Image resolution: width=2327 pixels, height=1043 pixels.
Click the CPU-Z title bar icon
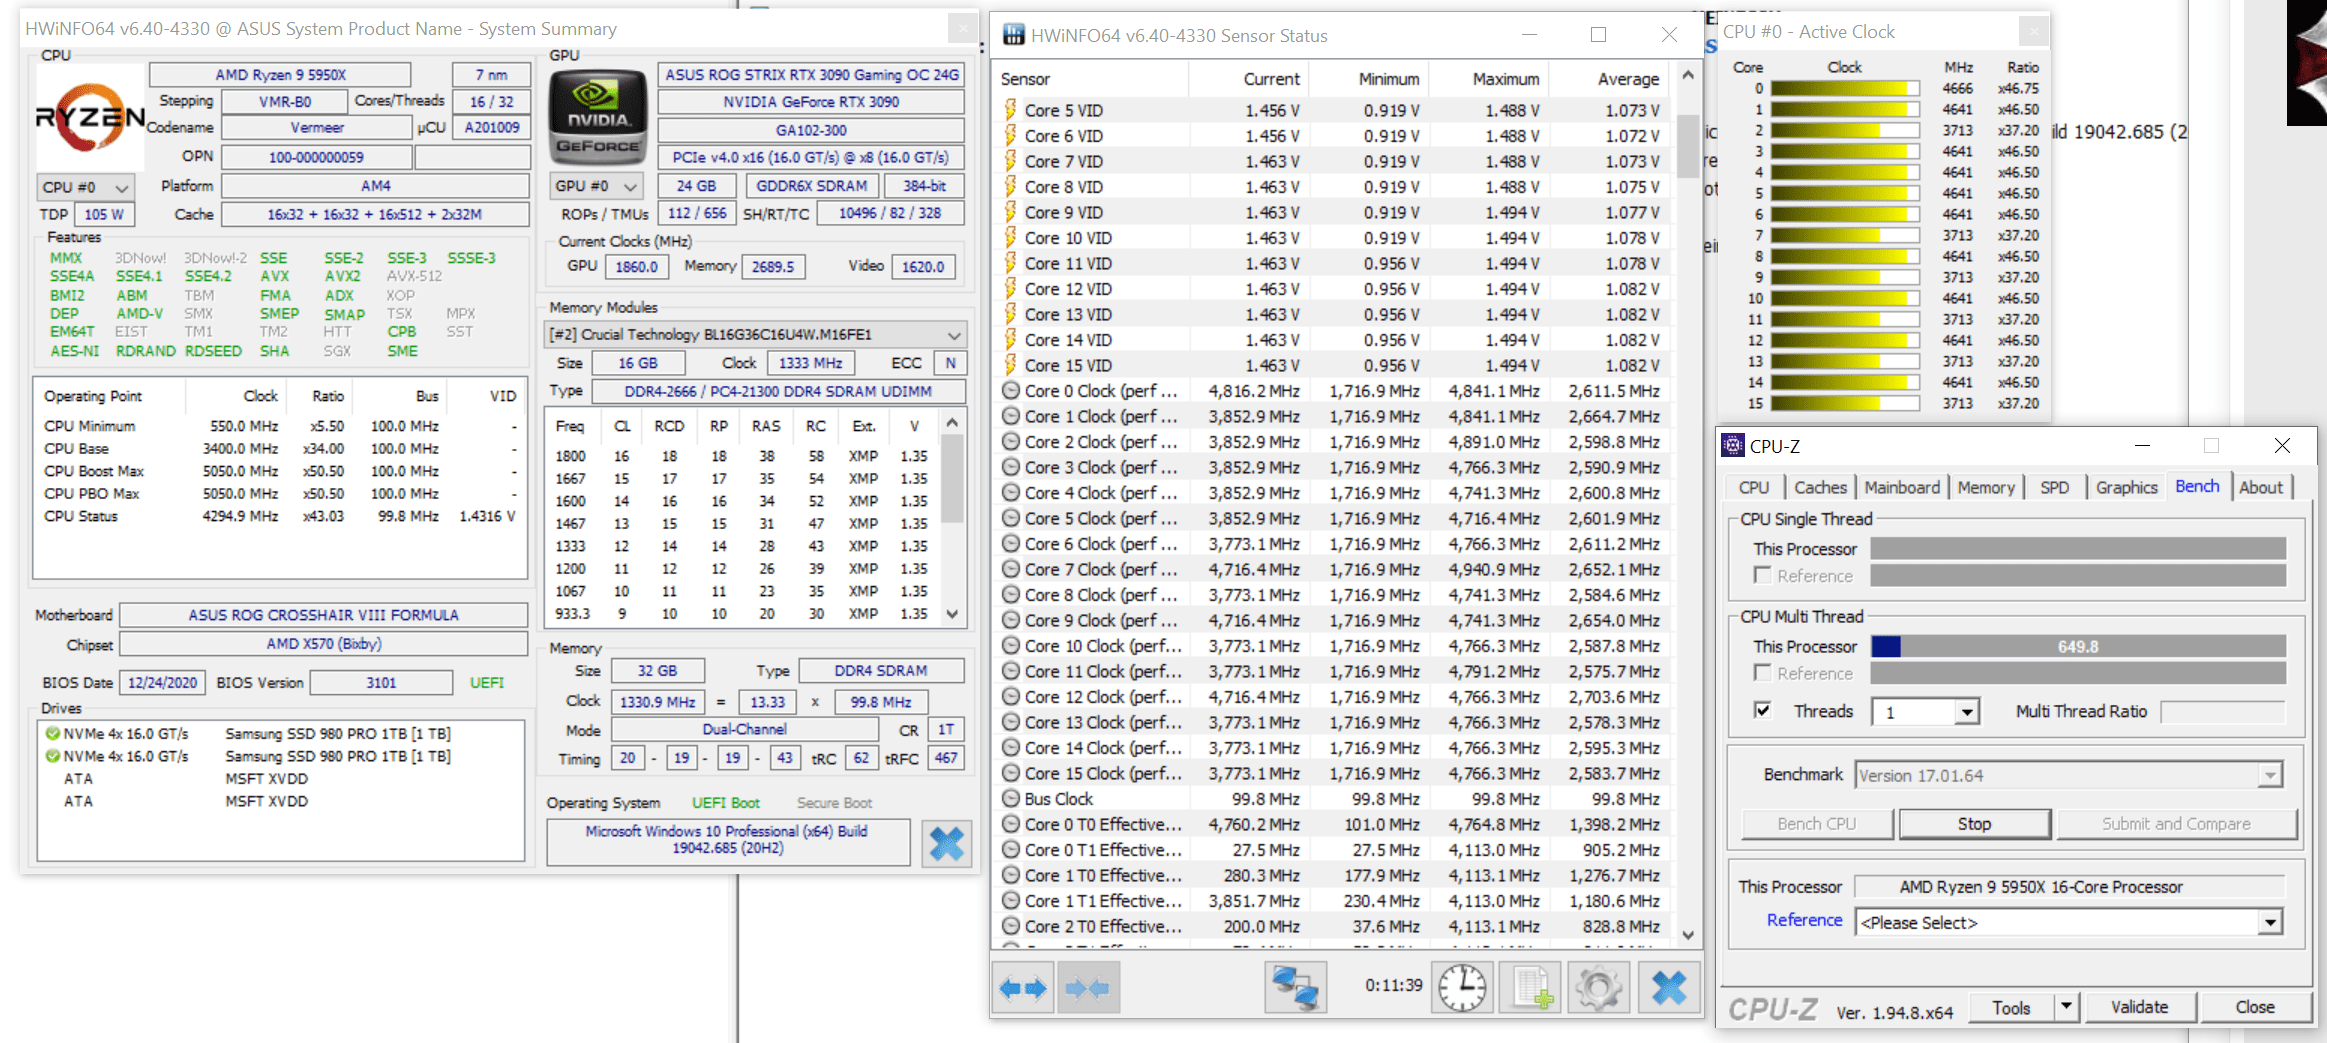[1733, 446]
